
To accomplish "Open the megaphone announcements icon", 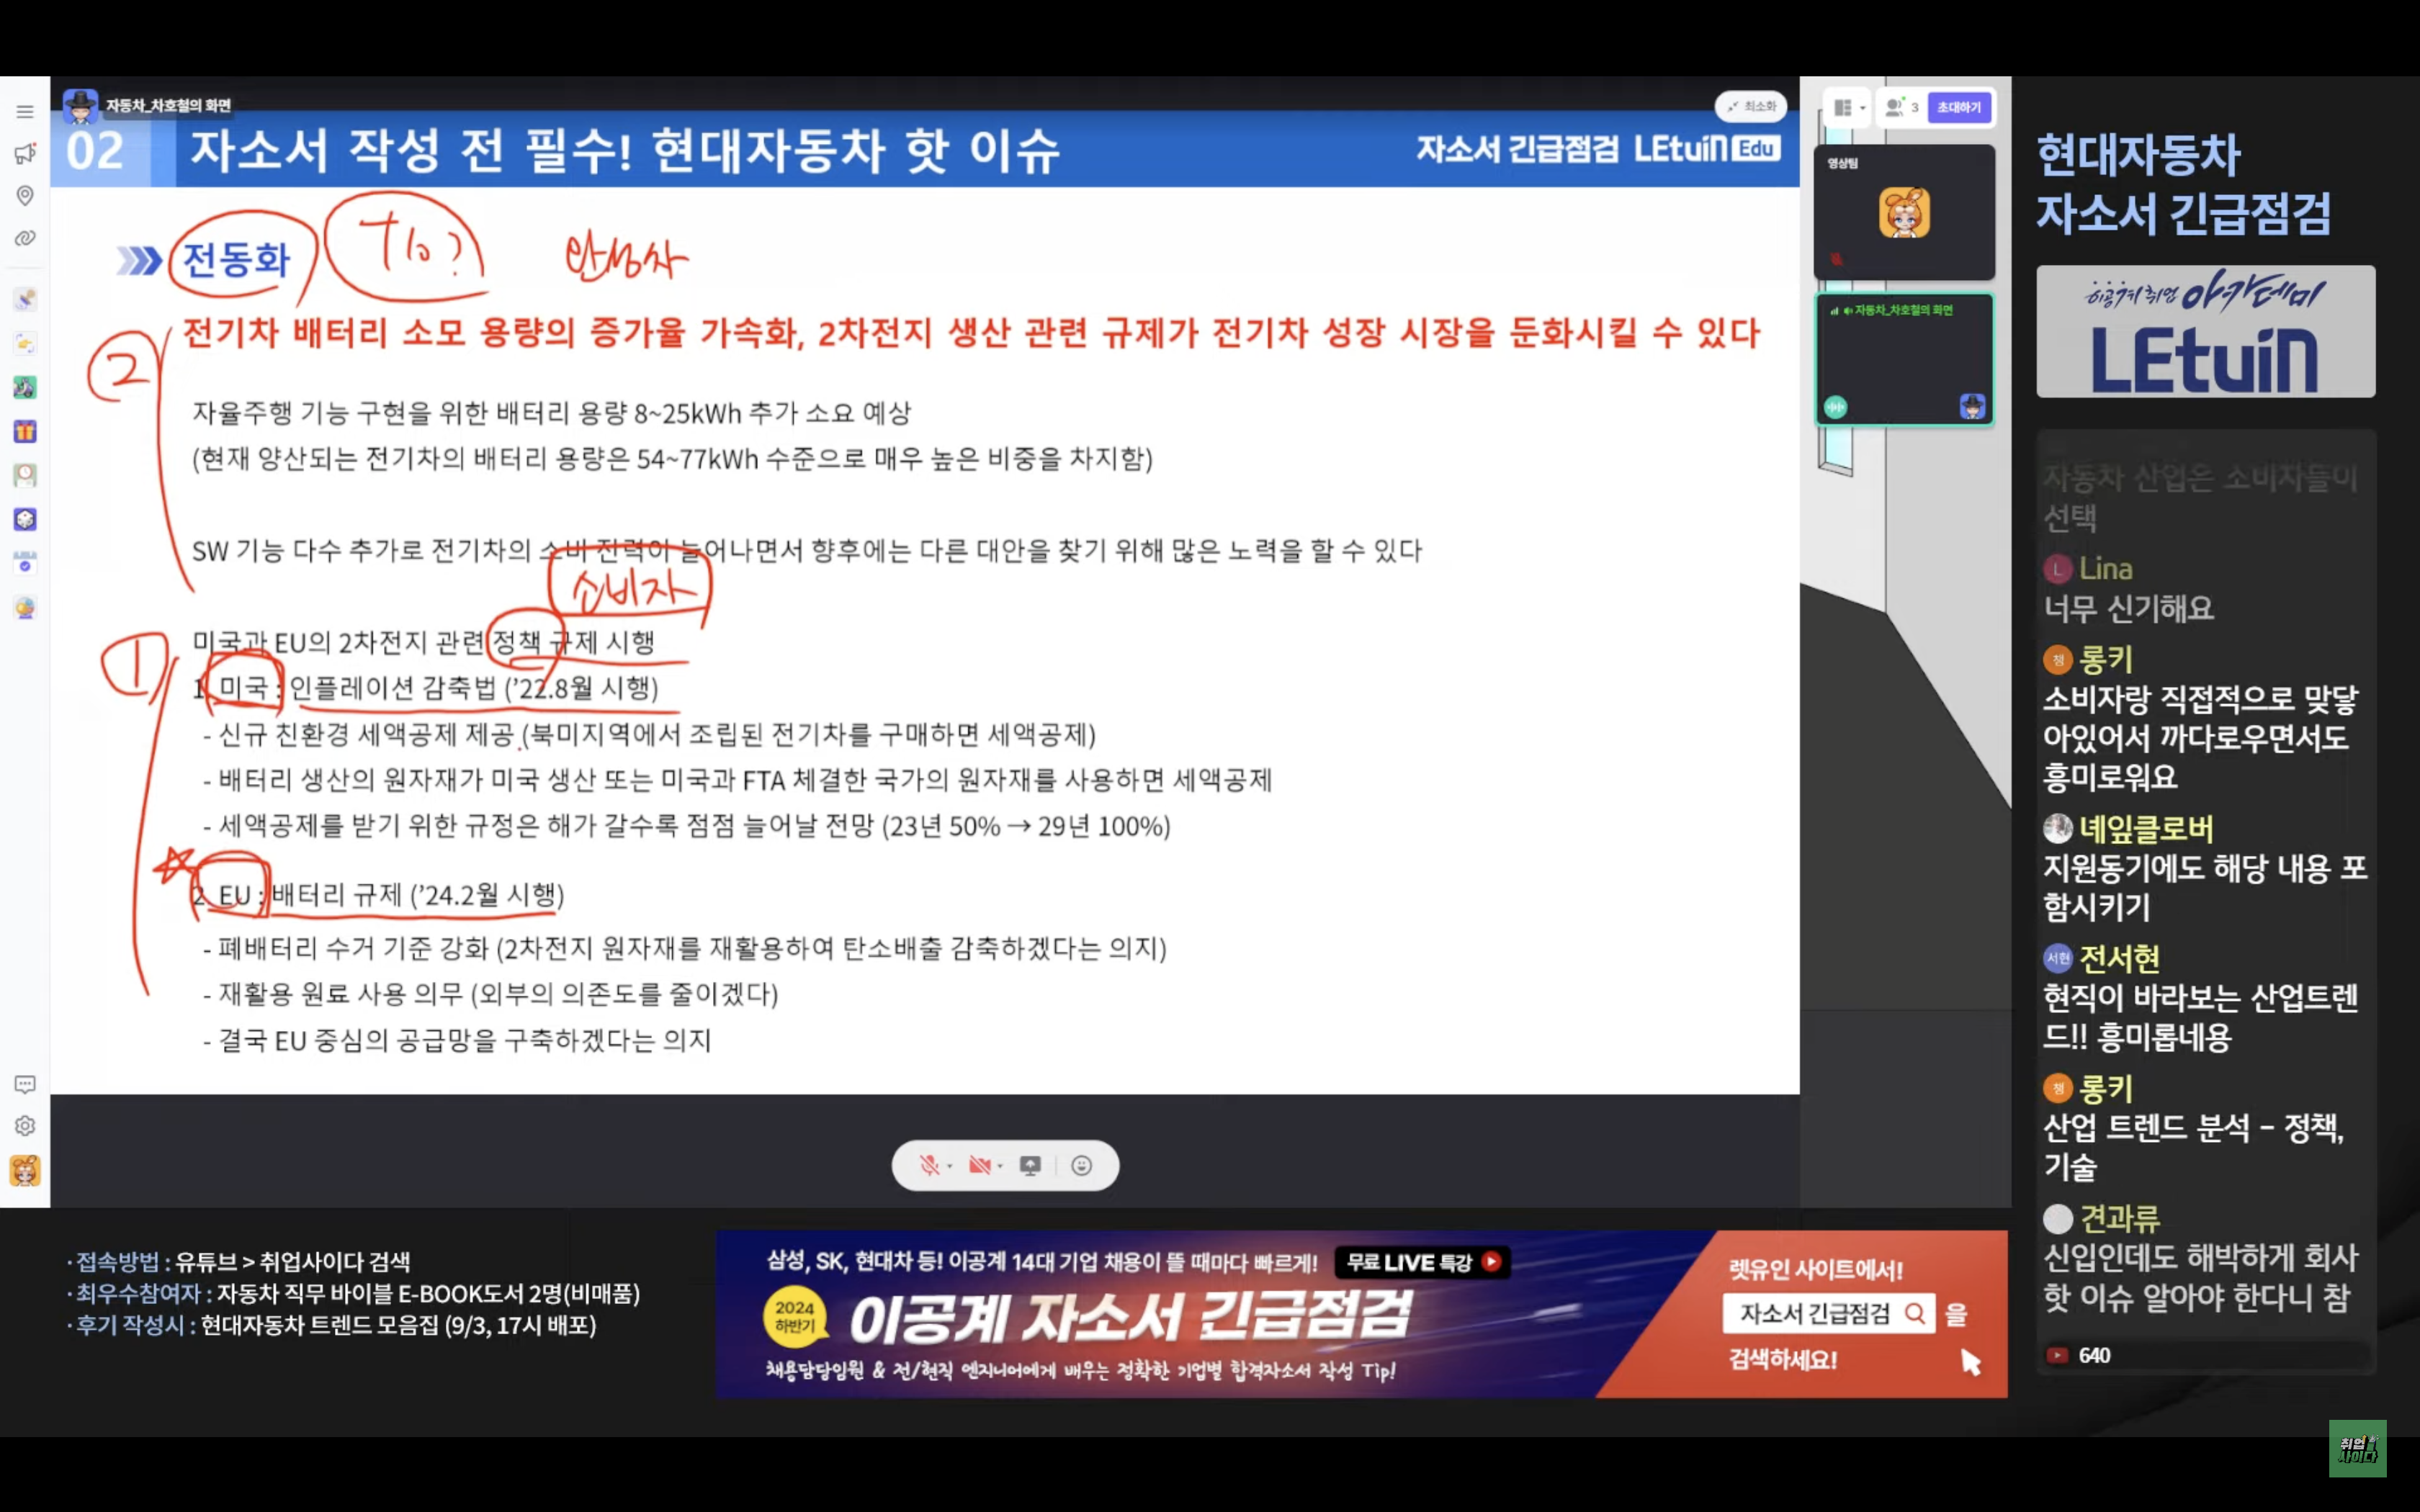I will (x=25, y=153).
